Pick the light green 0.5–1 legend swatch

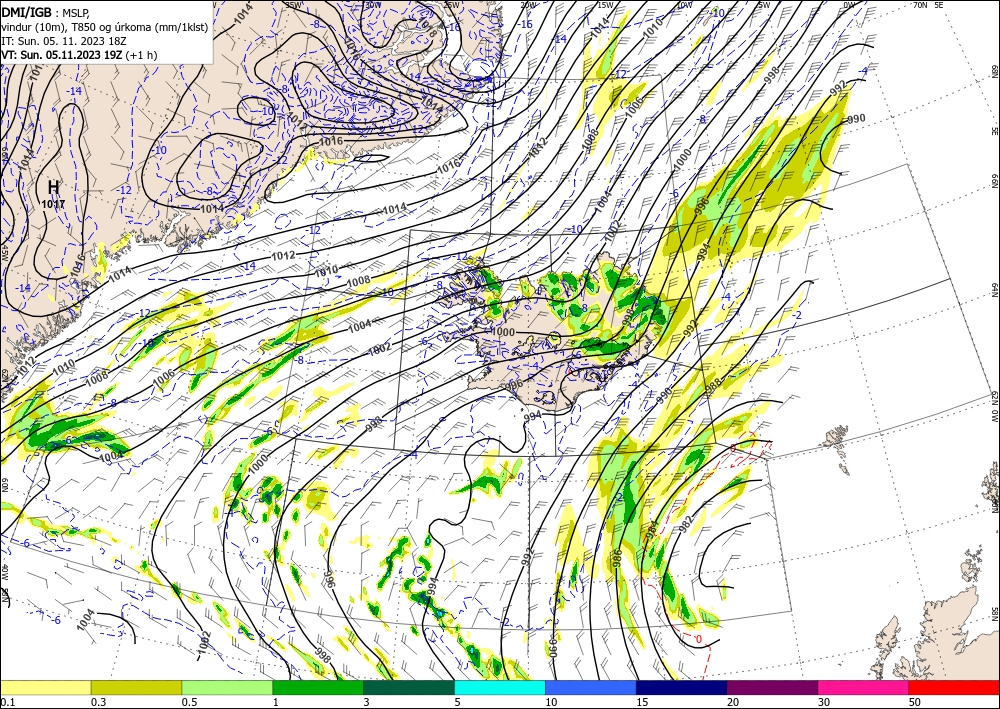pos(227,687)
